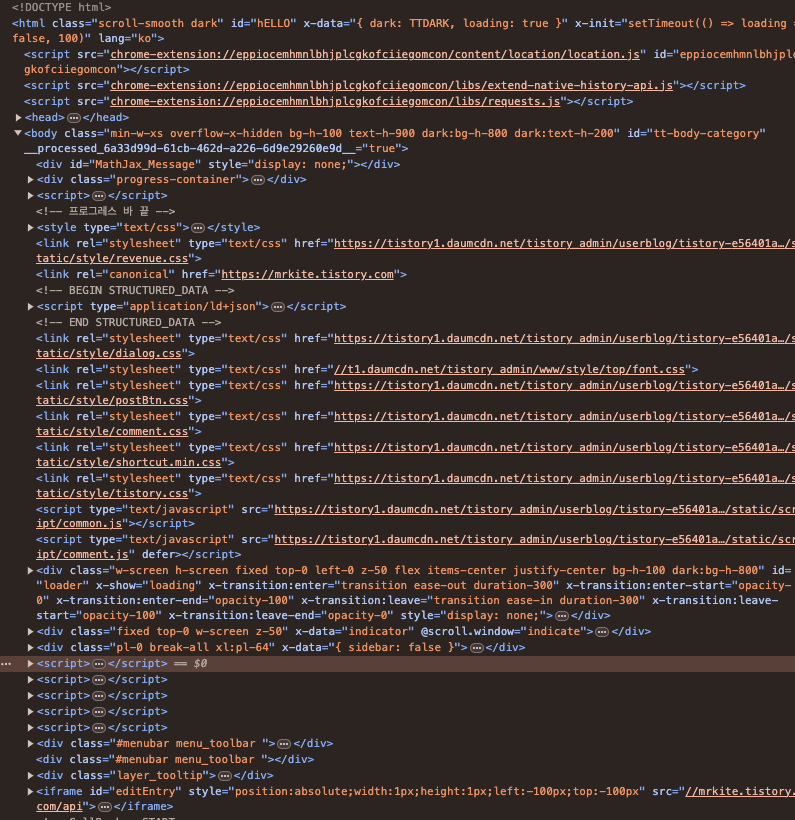Image resolution: width=795 pixels, height=820 pixels.
Task: Click ellipsis badge of first menu_toolbar div
Action: point(284,744)
